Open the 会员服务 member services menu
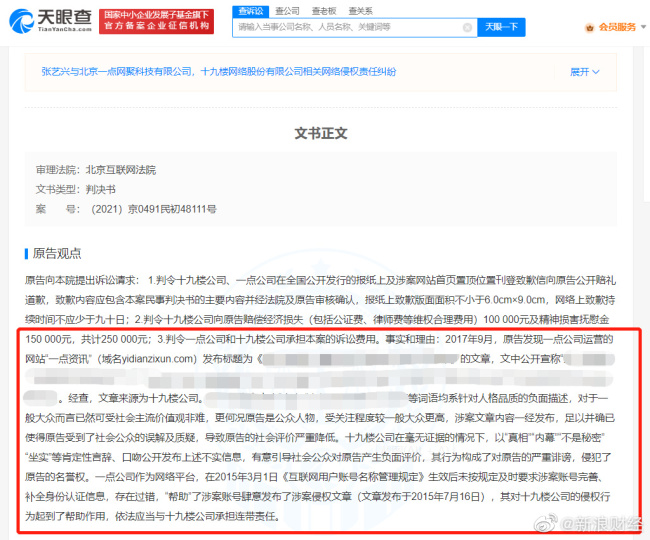Screen dimensions: 650x540 (x=617, y=27)
